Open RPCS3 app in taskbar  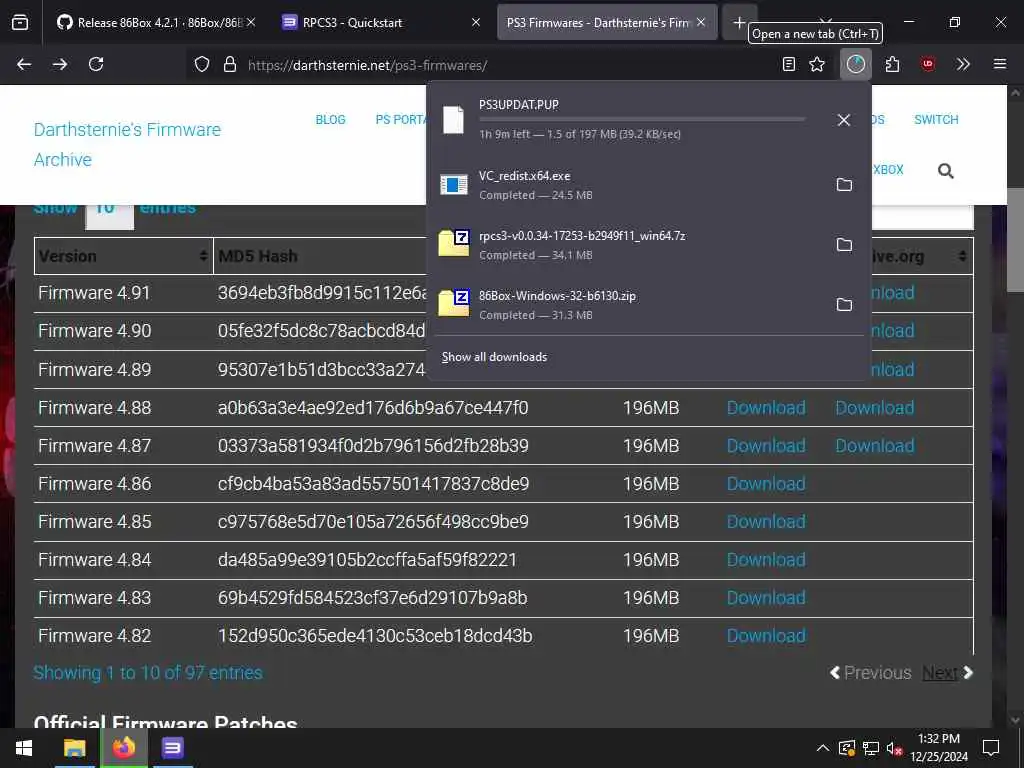(x=173, y=748)
